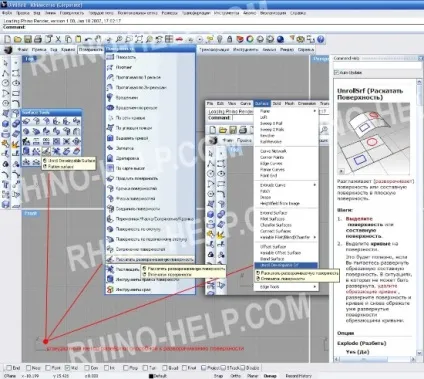Toggle Planar in the status bar
This screenshot has width=424, height=379.
(x=252, y=376)
